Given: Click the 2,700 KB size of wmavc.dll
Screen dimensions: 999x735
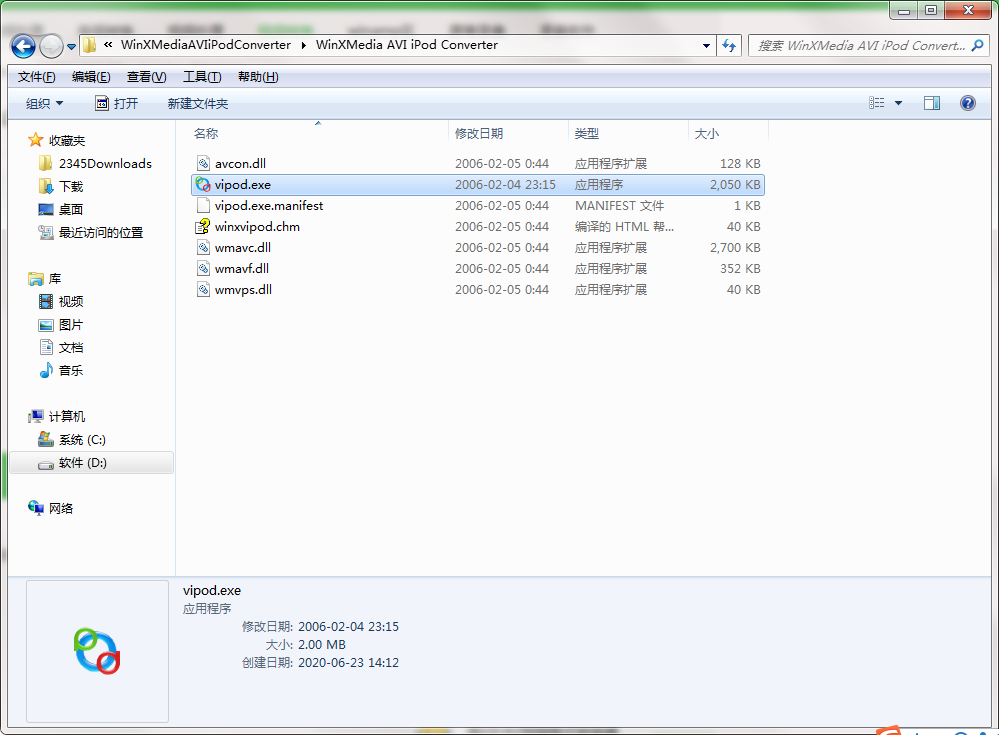Looking at the screenshot, I should (x=735, y=248).
